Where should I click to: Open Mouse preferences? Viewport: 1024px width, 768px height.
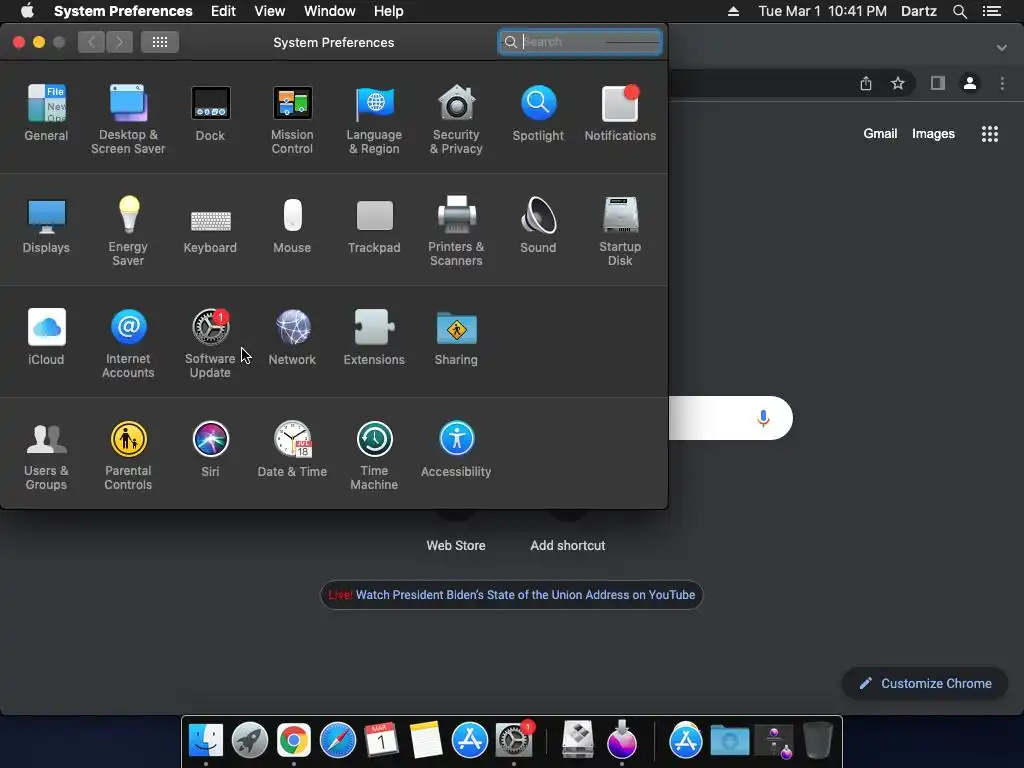(x=292, y=225)
